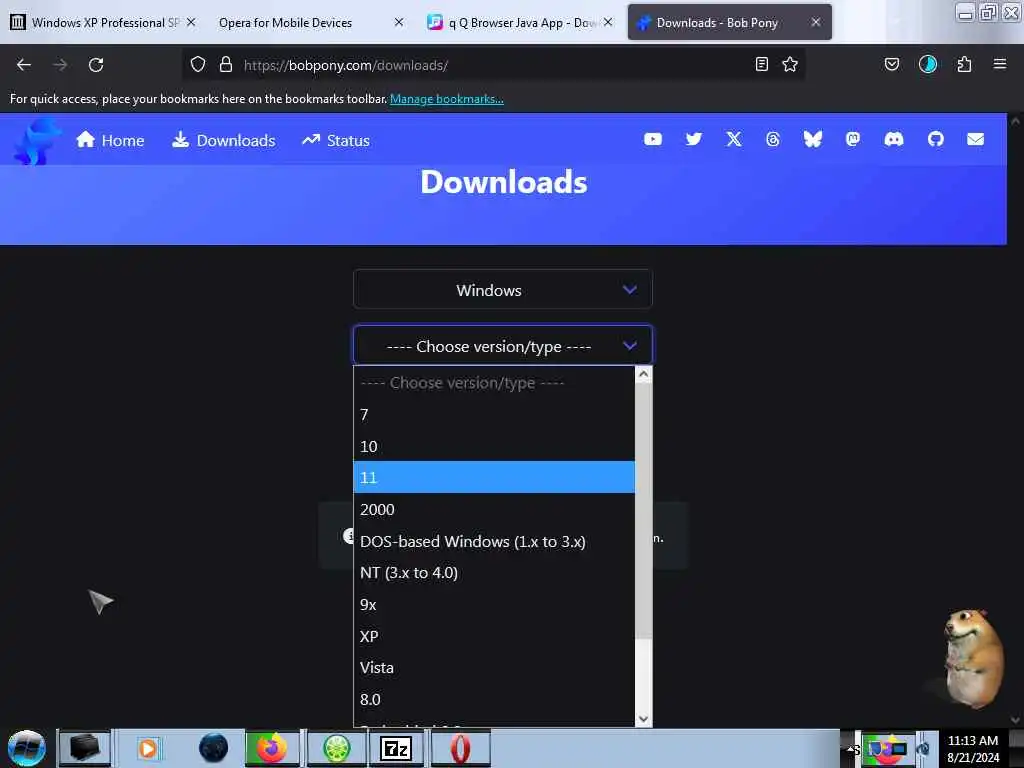
Task: Open the Bluesky butterfly icon link
Action: 812,139
